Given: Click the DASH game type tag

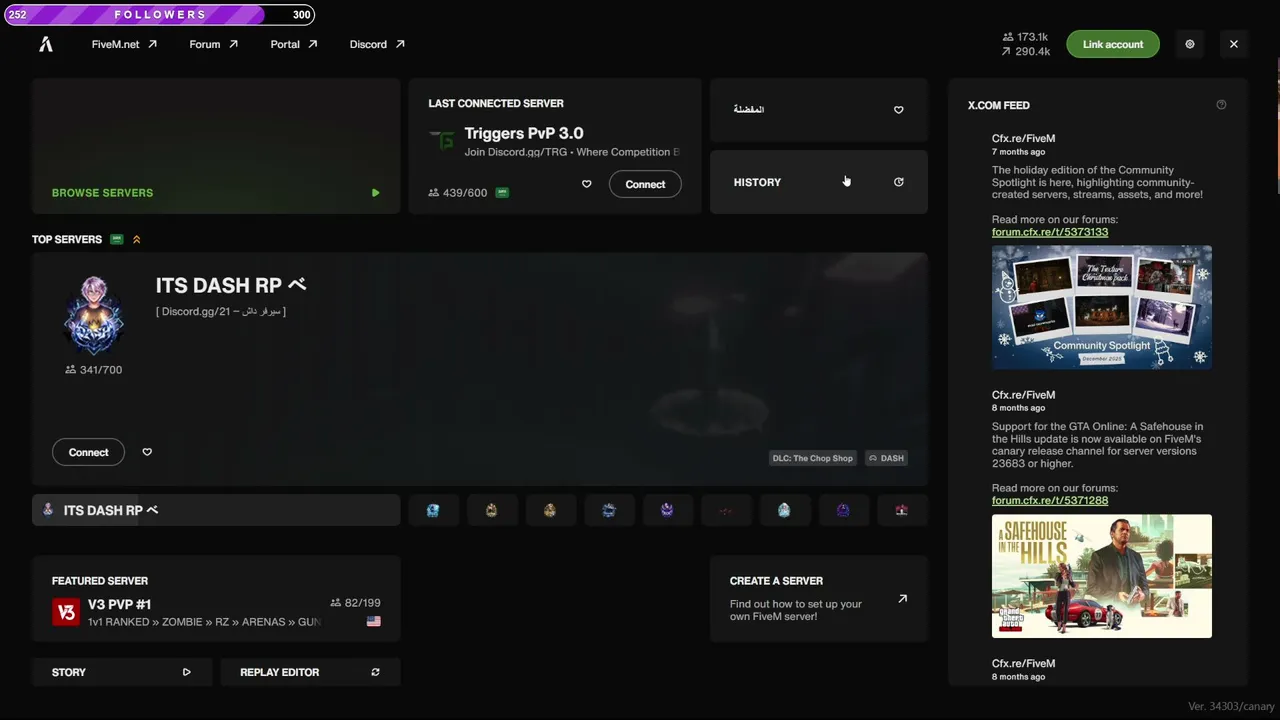Looking at the screenshot, I should (x=886, y=458).
